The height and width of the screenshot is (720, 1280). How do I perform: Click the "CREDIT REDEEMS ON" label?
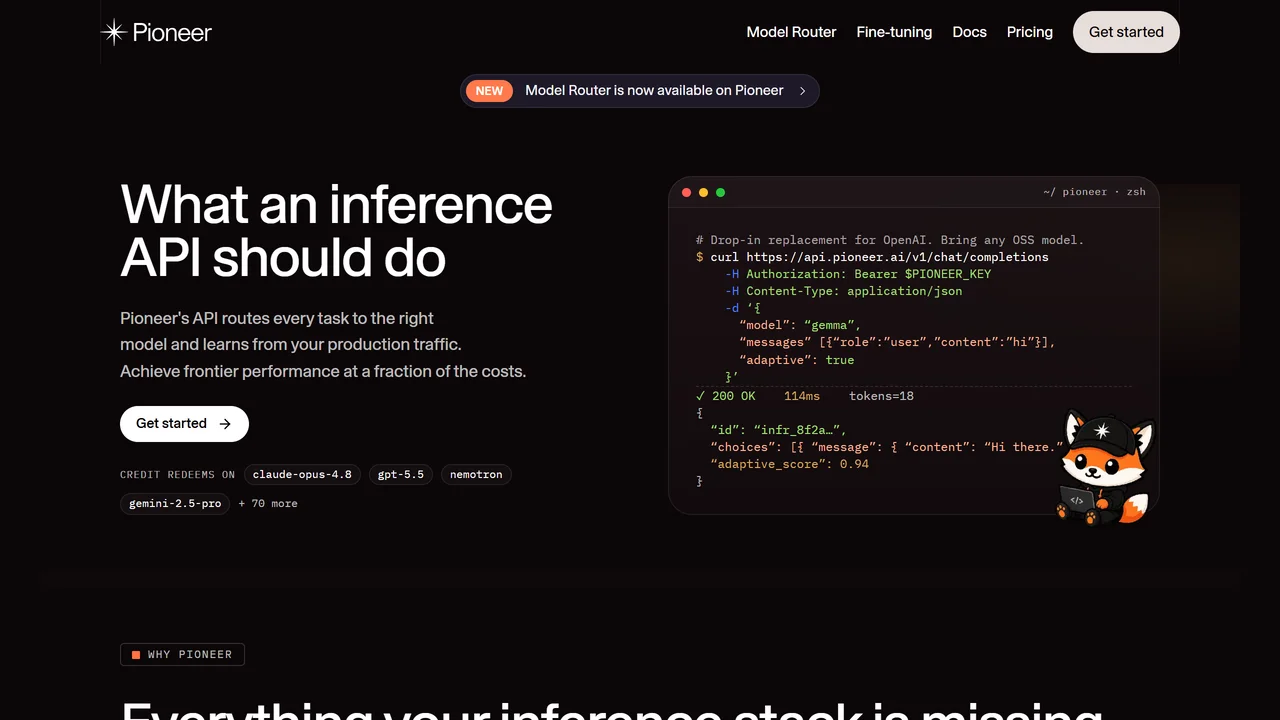[178, 475]
